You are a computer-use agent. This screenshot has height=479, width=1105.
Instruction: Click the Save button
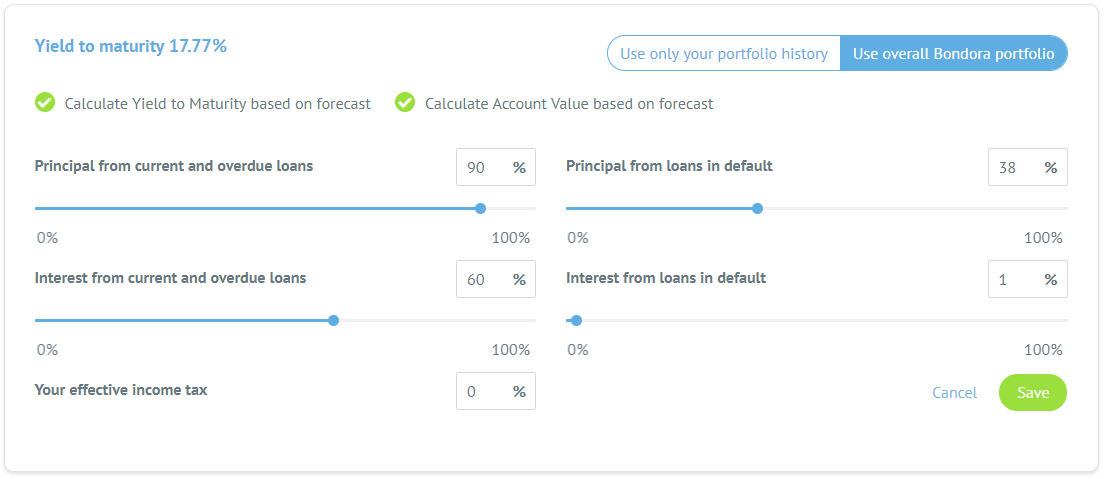pyautogui.click(x=1032, y=392)
